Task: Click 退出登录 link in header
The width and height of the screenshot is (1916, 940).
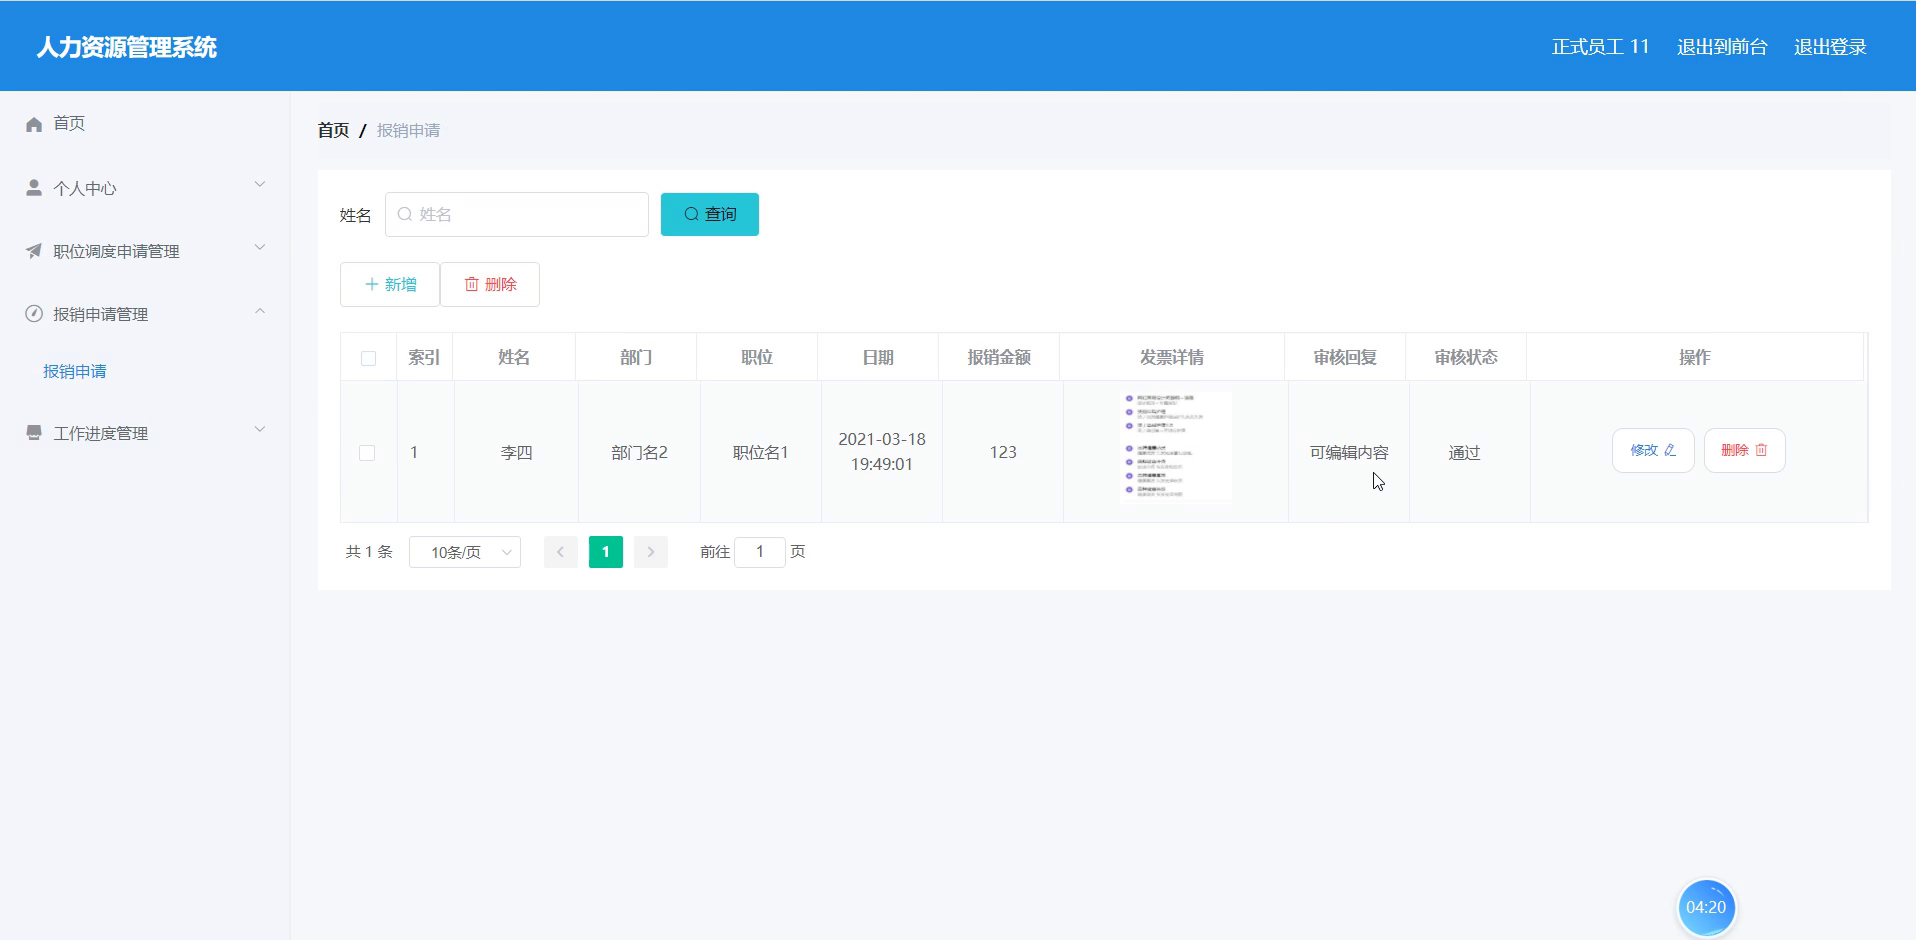Action: (1830, 47)
